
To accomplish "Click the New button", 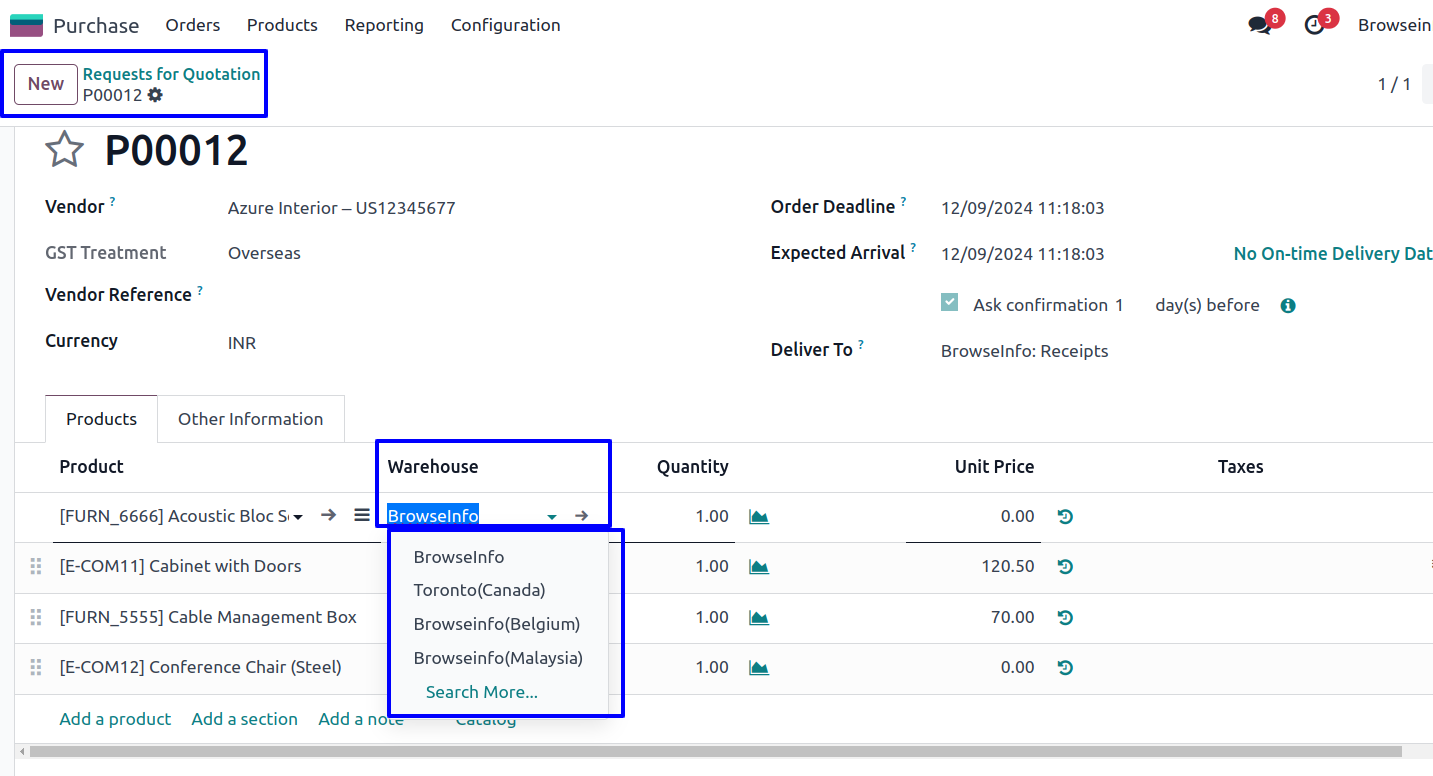I will 46,84.
